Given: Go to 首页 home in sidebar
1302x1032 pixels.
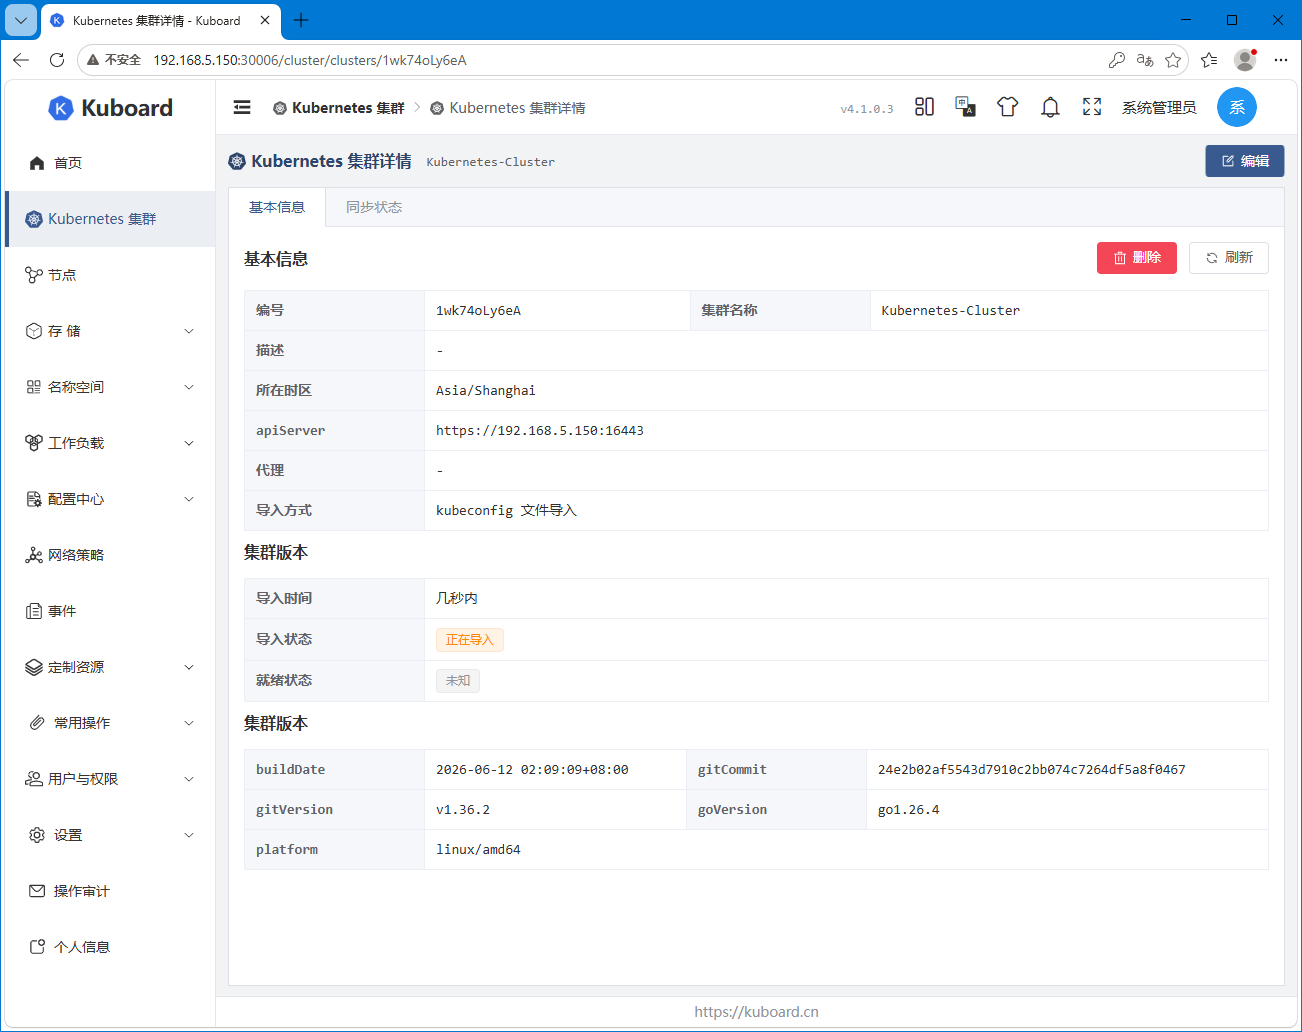Looking at the screenshot, I should tap(110, 163).
